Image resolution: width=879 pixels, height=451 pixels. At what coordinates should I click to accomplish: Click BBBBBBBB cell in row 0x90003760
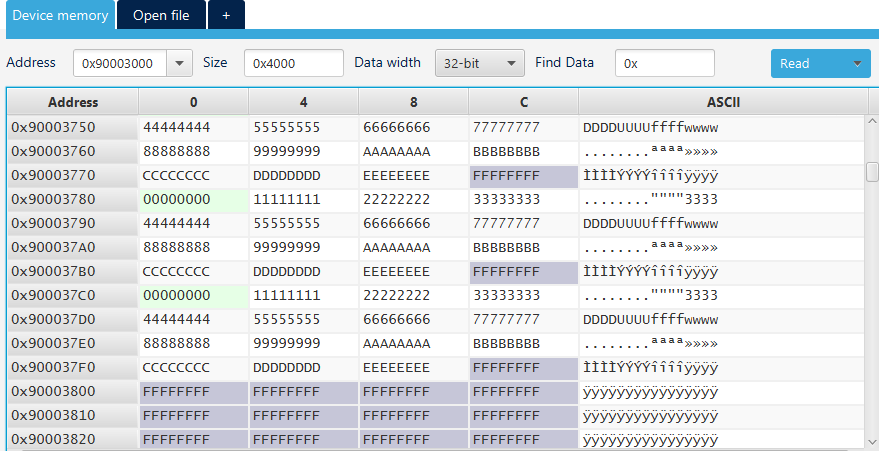point(524,152)
